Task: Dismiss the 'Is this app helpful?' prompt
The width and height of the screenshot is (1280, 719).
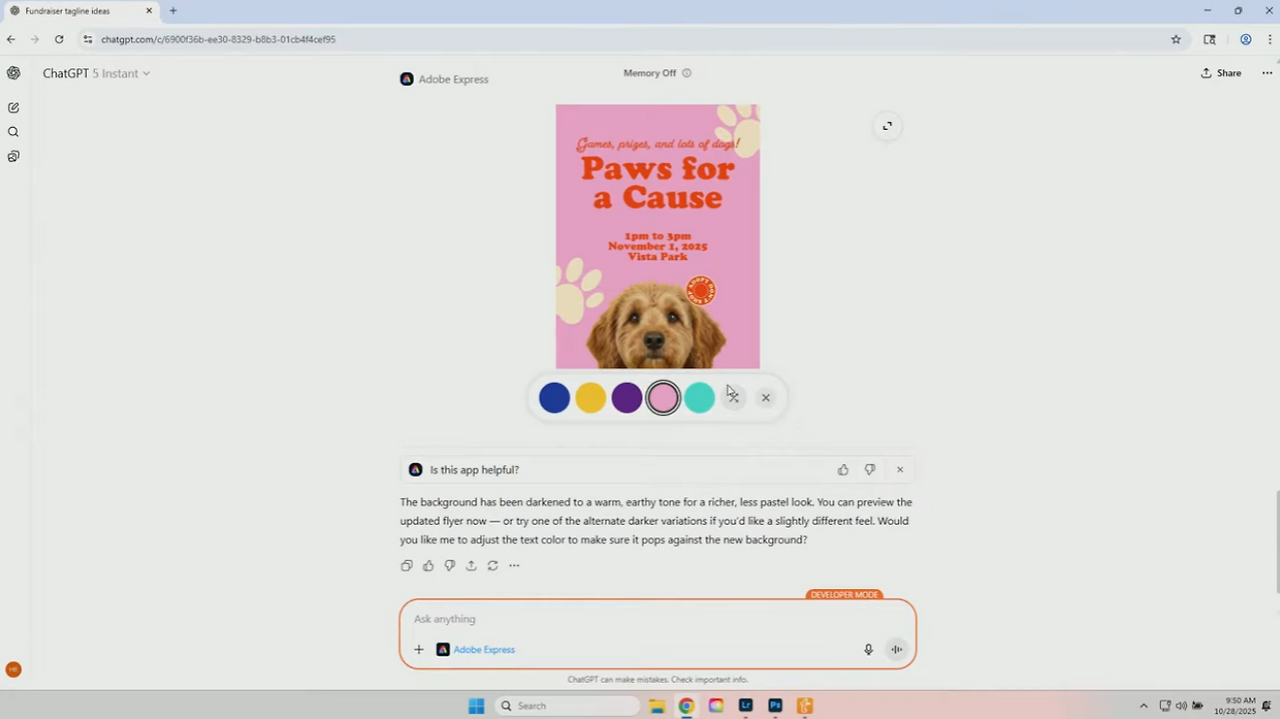Action: [x=900, y=470]
